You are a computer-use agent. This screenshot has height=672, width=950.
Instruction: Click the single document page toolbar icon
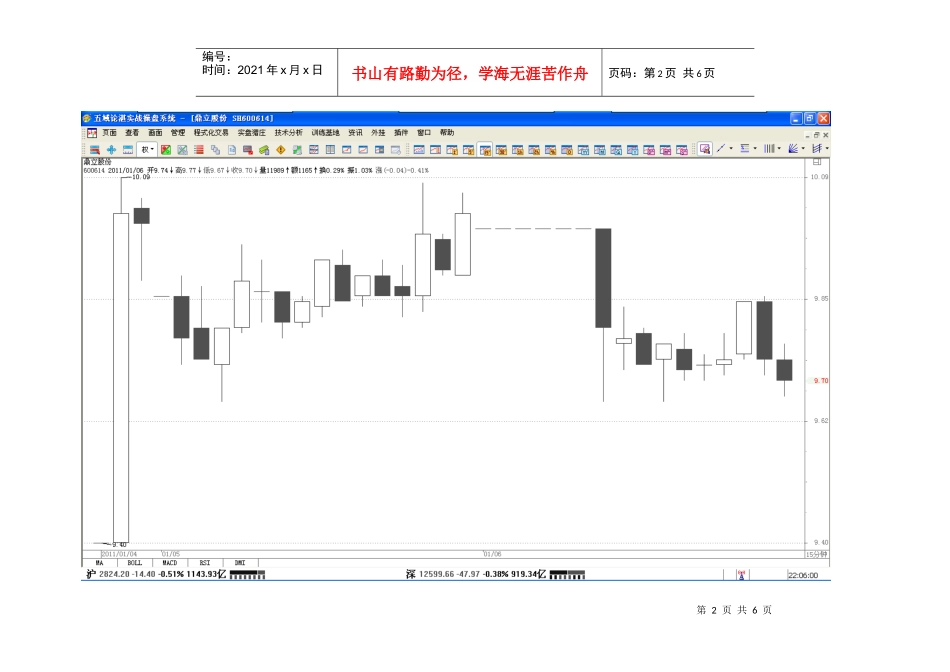point(231,150)
